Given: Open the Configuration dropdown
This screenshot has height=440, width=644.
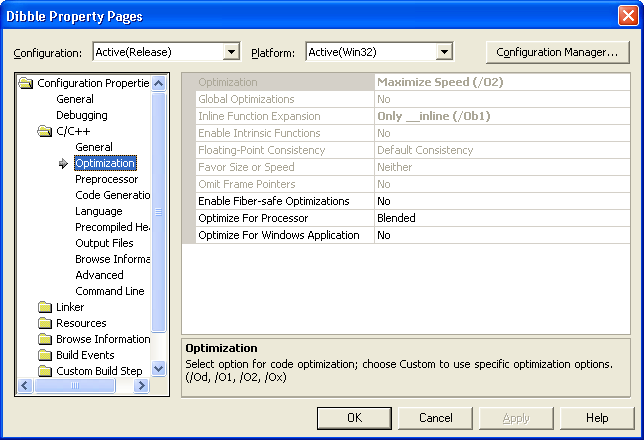Looking at the screenshot, I should tap(232, 52).
